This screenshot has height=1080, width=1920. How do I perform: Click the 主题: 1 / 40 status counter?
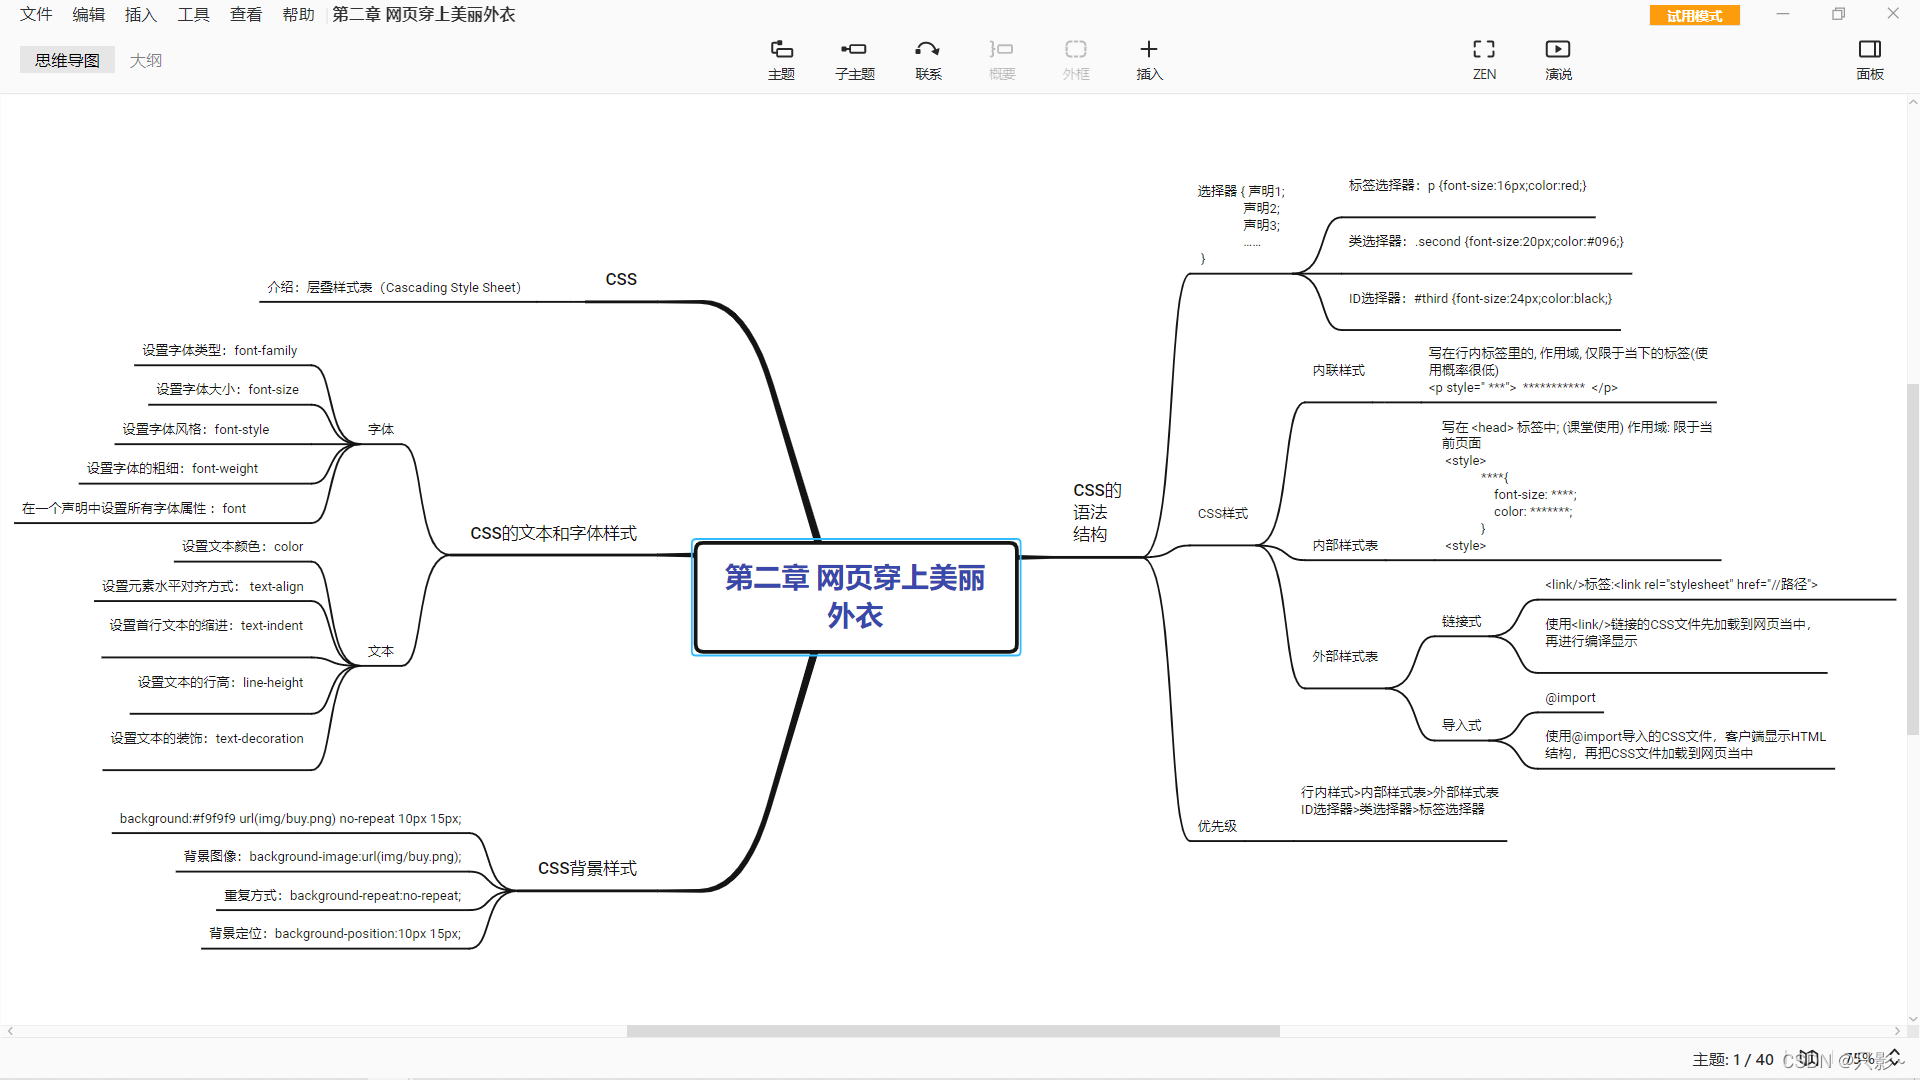1733,1059
